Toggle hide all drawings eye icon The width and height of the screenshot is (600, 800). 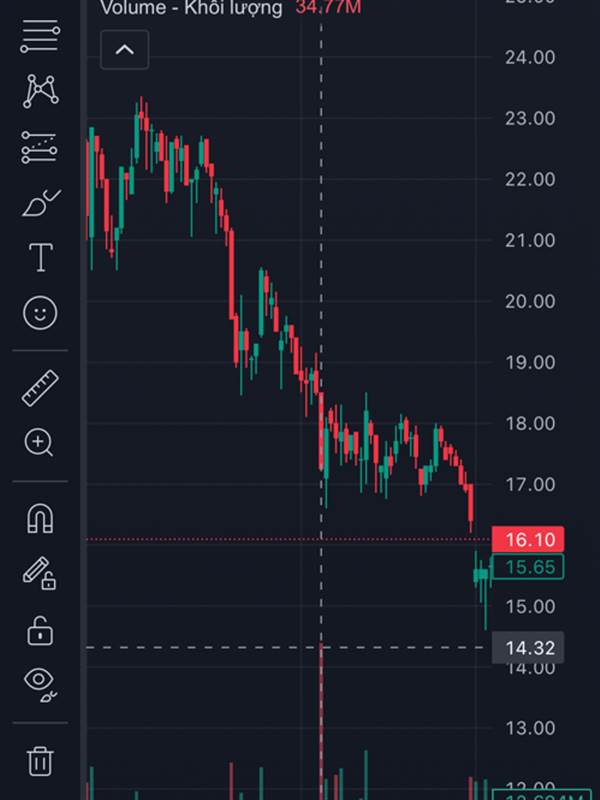(40, 683)
